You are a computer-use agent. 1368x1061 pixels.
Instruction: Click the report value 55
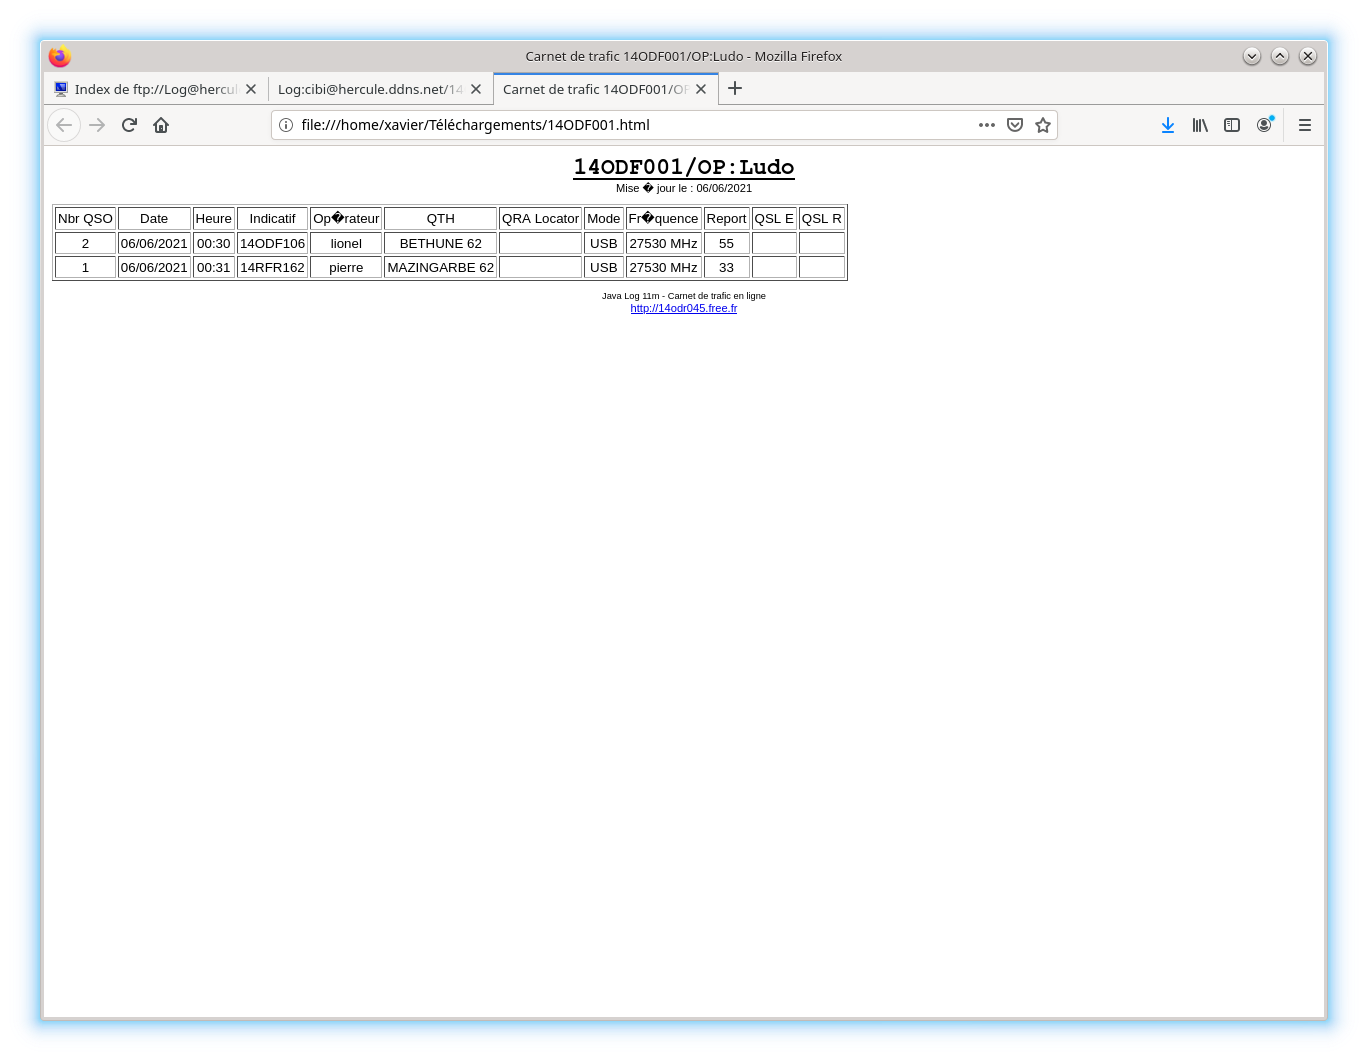click(726, 243)
